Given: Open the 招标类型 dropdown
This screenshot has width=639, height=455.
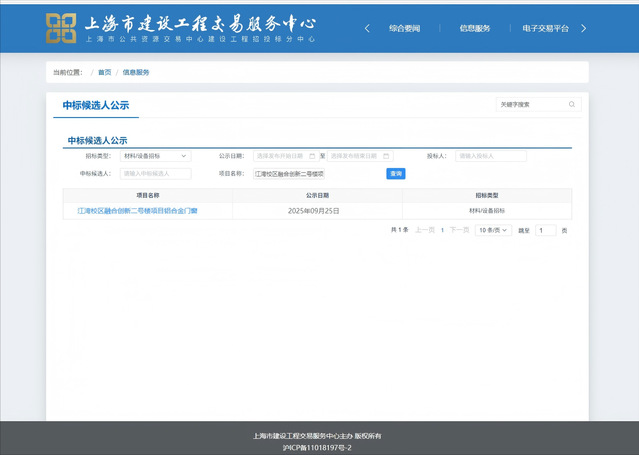Looking at the screenshot, I should (155, 156).
